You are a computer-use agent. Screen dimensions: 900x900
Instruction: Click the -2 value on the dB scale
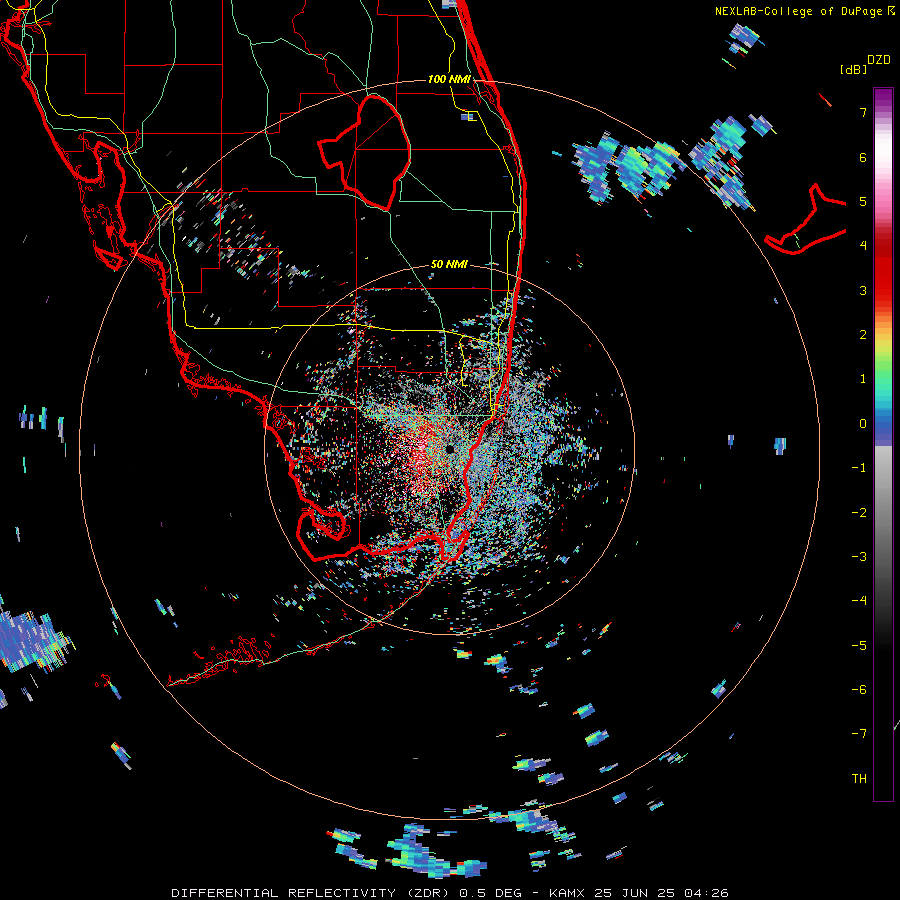pos(859,513)
